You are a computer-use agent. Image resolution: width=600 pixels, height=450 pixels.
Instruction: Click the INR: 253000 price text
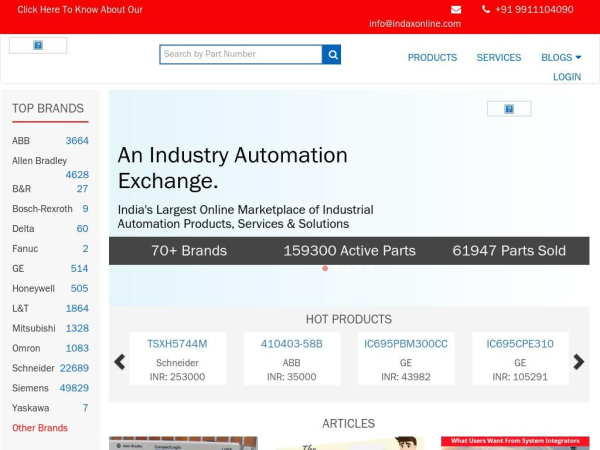pos(178,377)
